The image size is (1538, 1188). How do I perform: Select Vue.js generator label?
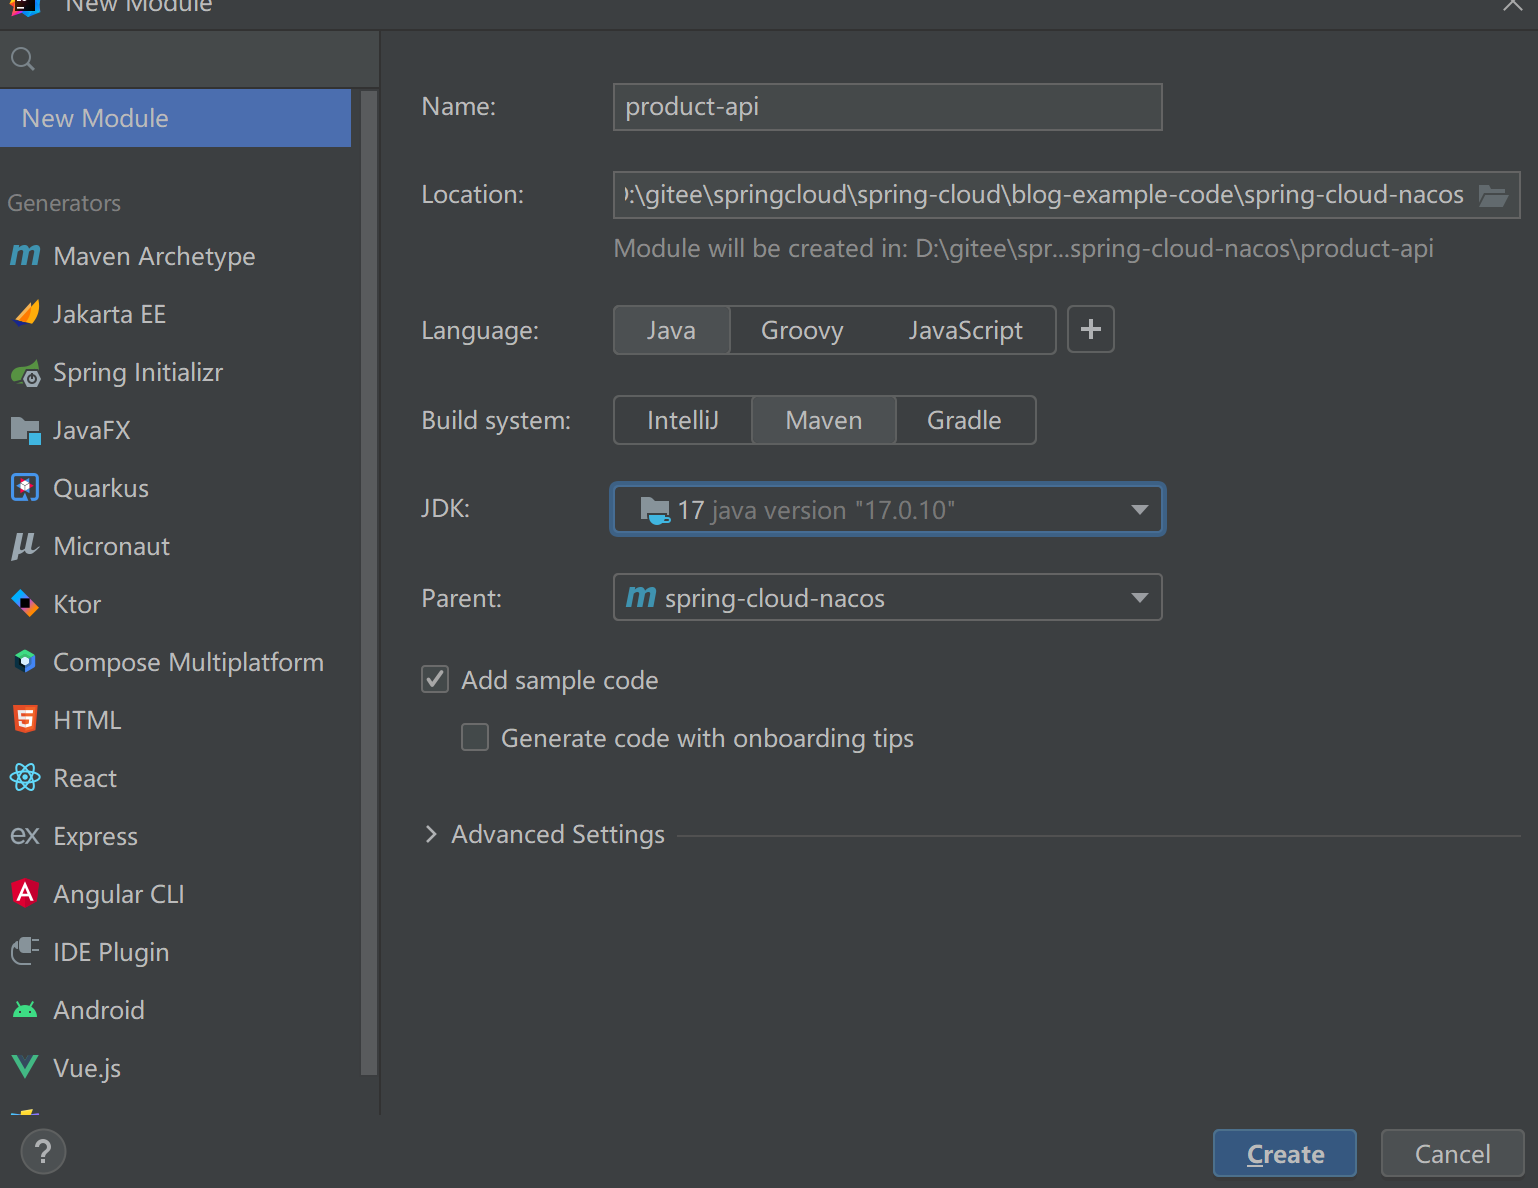tap(87, 1068)
